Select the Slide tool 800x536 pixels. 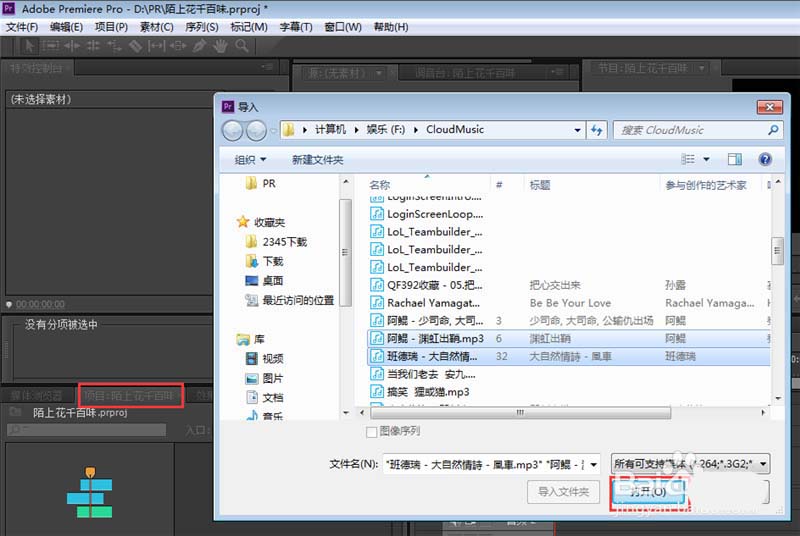coord(178,46)
